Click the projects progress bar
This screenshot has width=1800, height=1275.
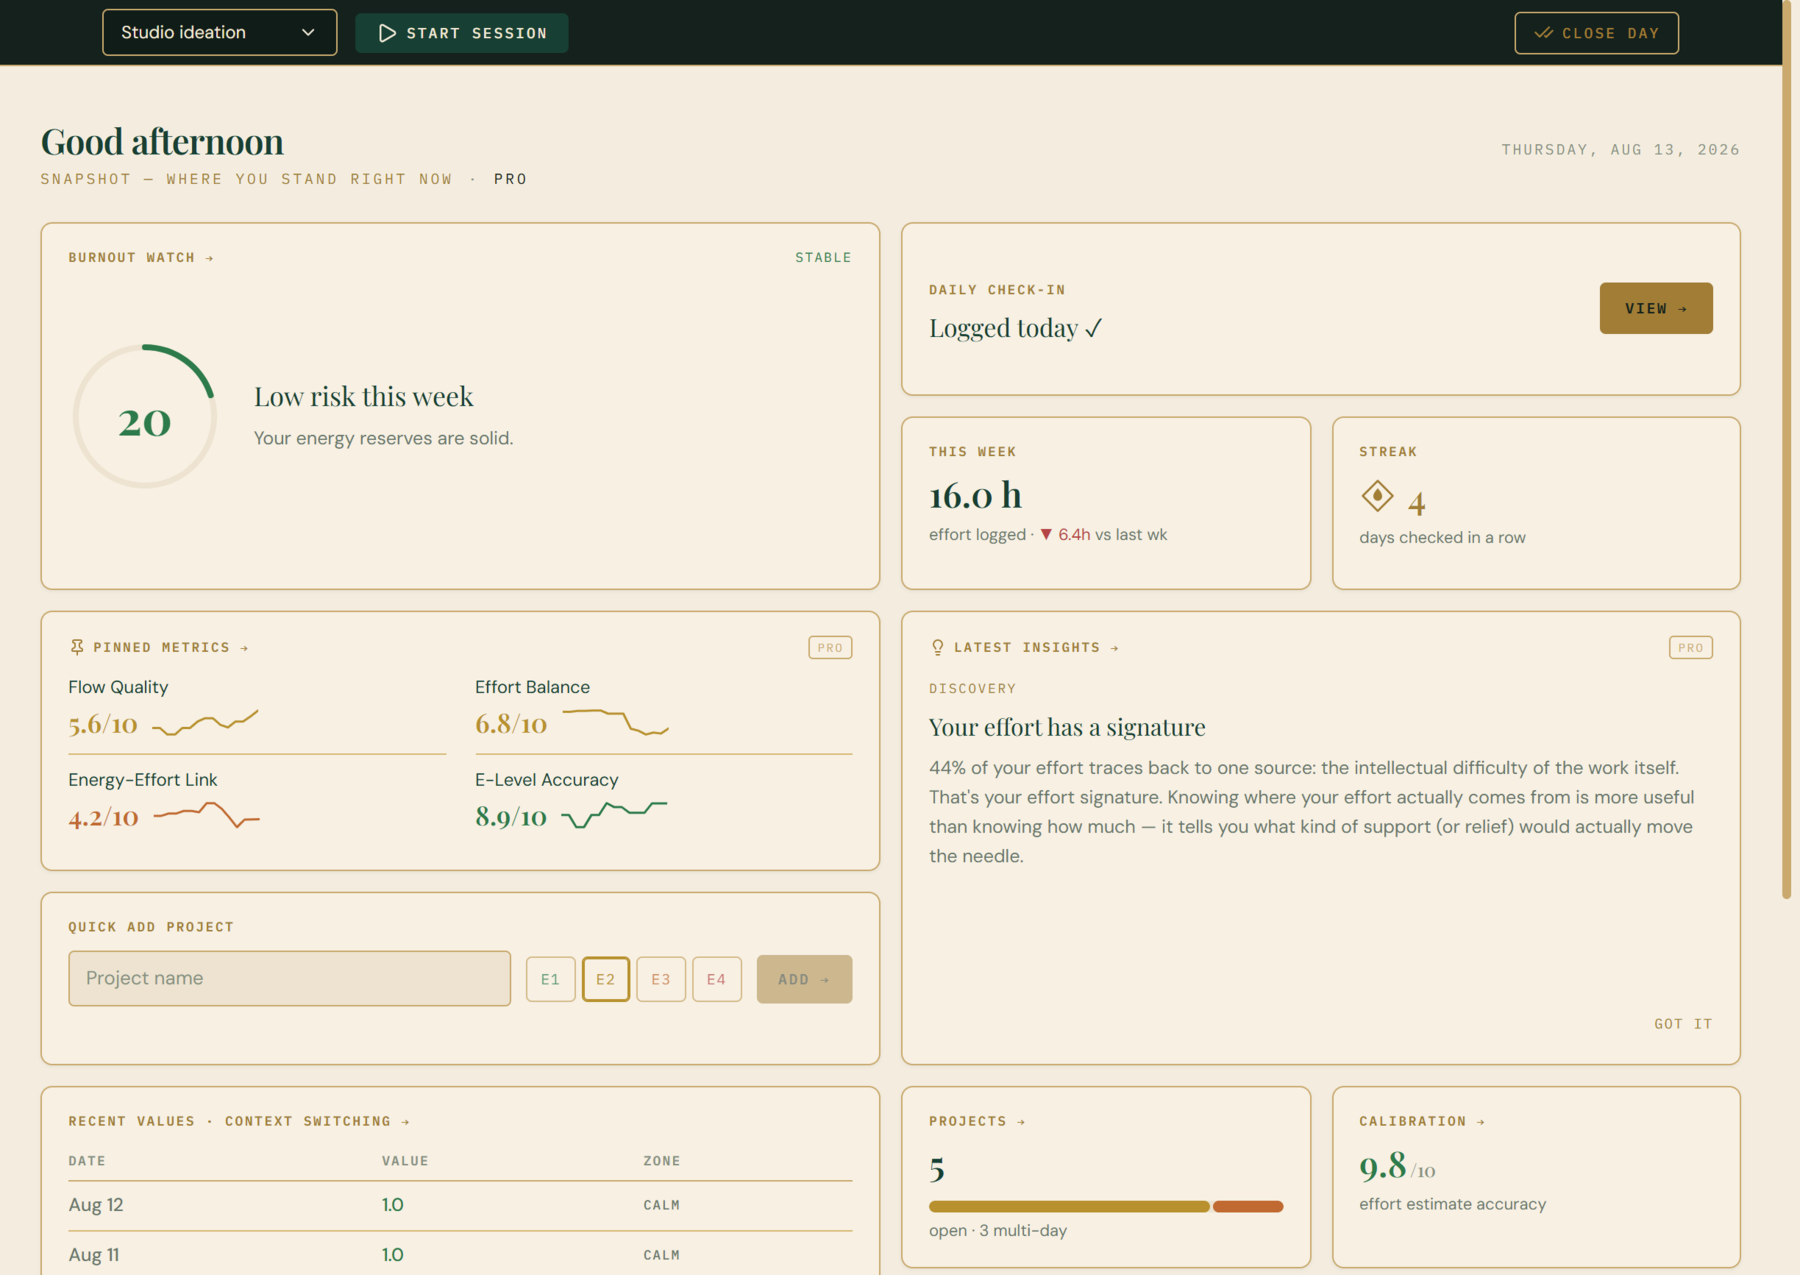tap(1106, 1206)
